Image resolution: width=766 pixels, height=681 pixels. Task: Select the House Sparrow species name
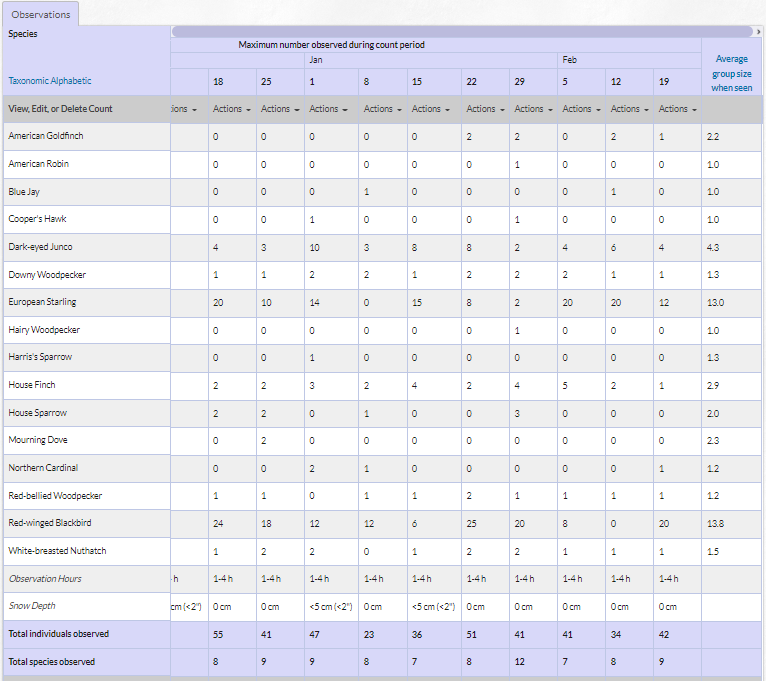38,413
